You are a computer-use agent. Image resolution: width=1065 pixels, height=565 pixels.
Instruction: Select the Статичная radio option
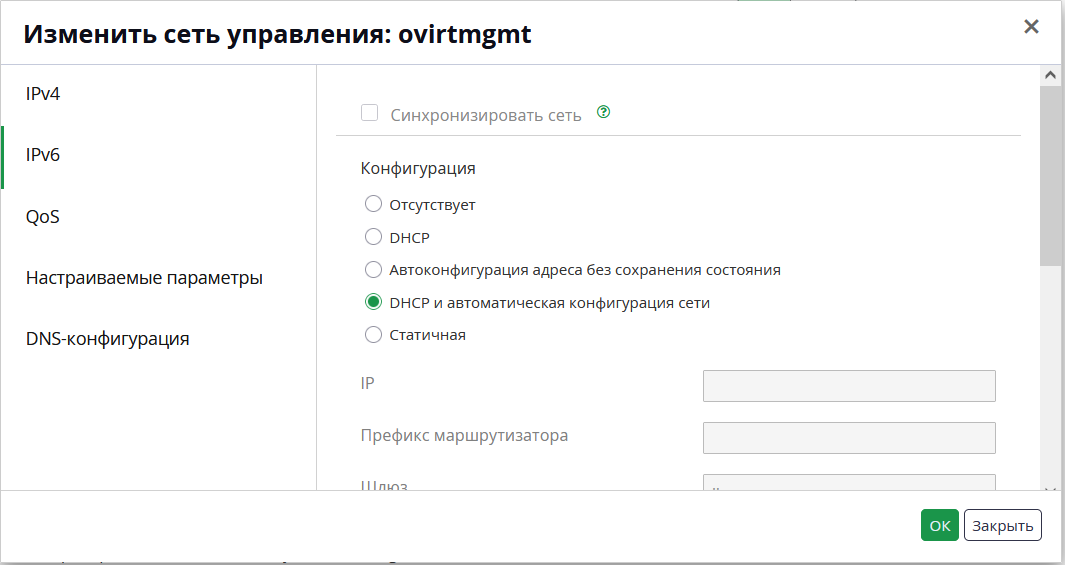click(374, 334)
